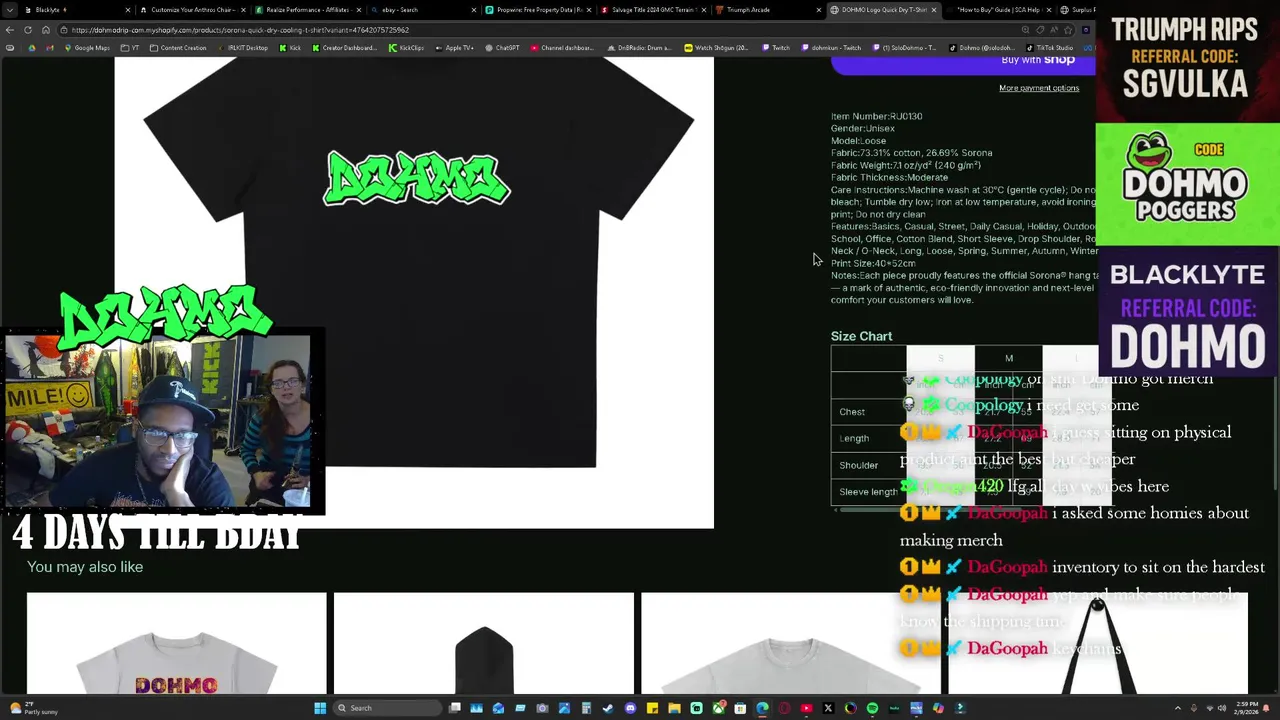The width and height of the screenshot is (1280, 720).
Task: Click the You may also like heading
Action: 85,567
